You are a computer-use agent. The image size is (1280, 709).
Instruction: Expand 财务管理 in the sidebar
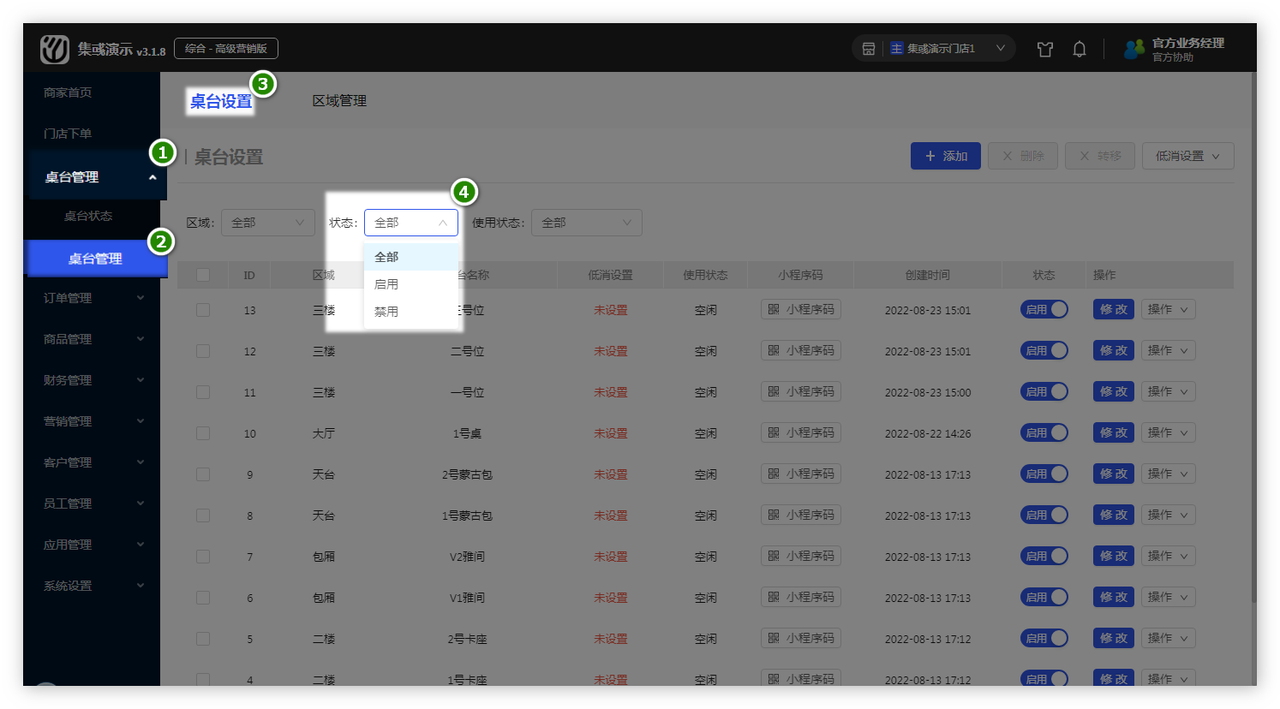[x=93, y=380]
